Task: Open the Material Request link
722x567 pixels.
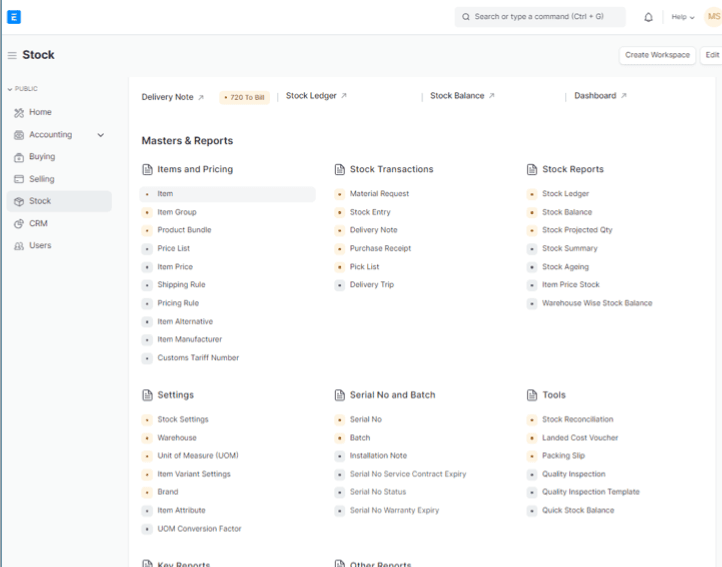Action: 379,194
